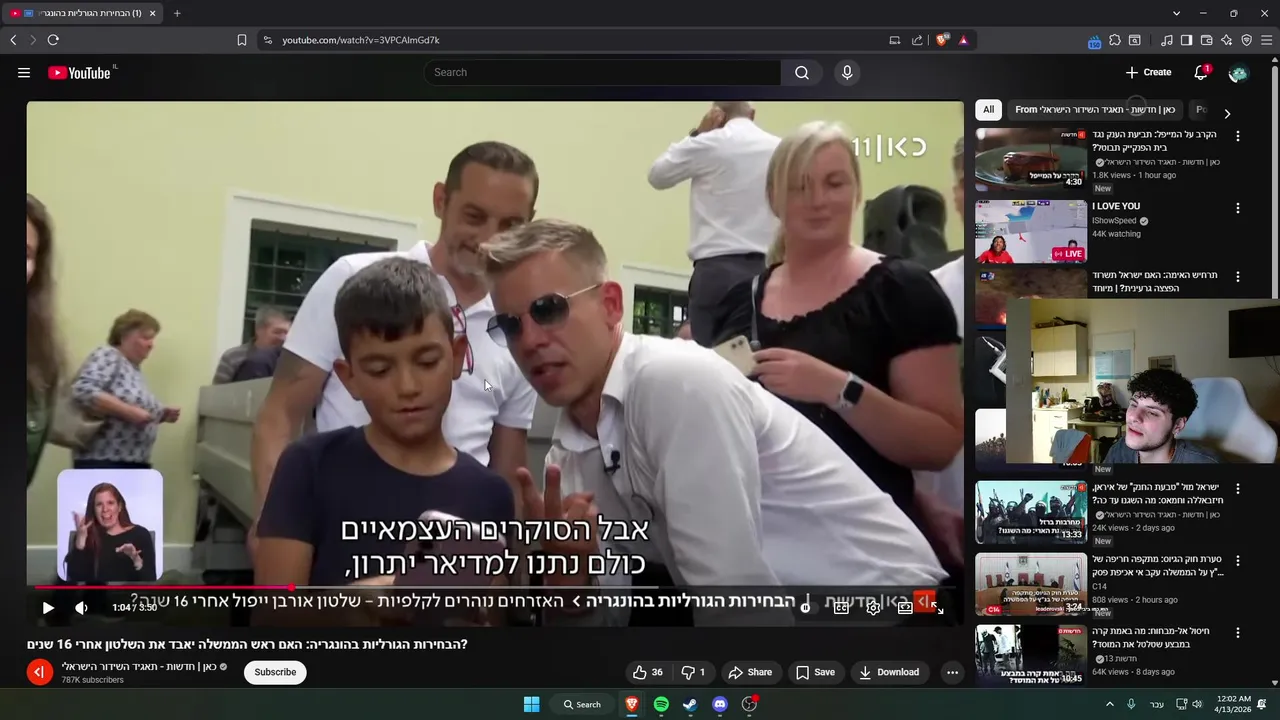Open the C14 channel name link
This screenshot has height=720, width=1280.
click(x=1099, y=586)
